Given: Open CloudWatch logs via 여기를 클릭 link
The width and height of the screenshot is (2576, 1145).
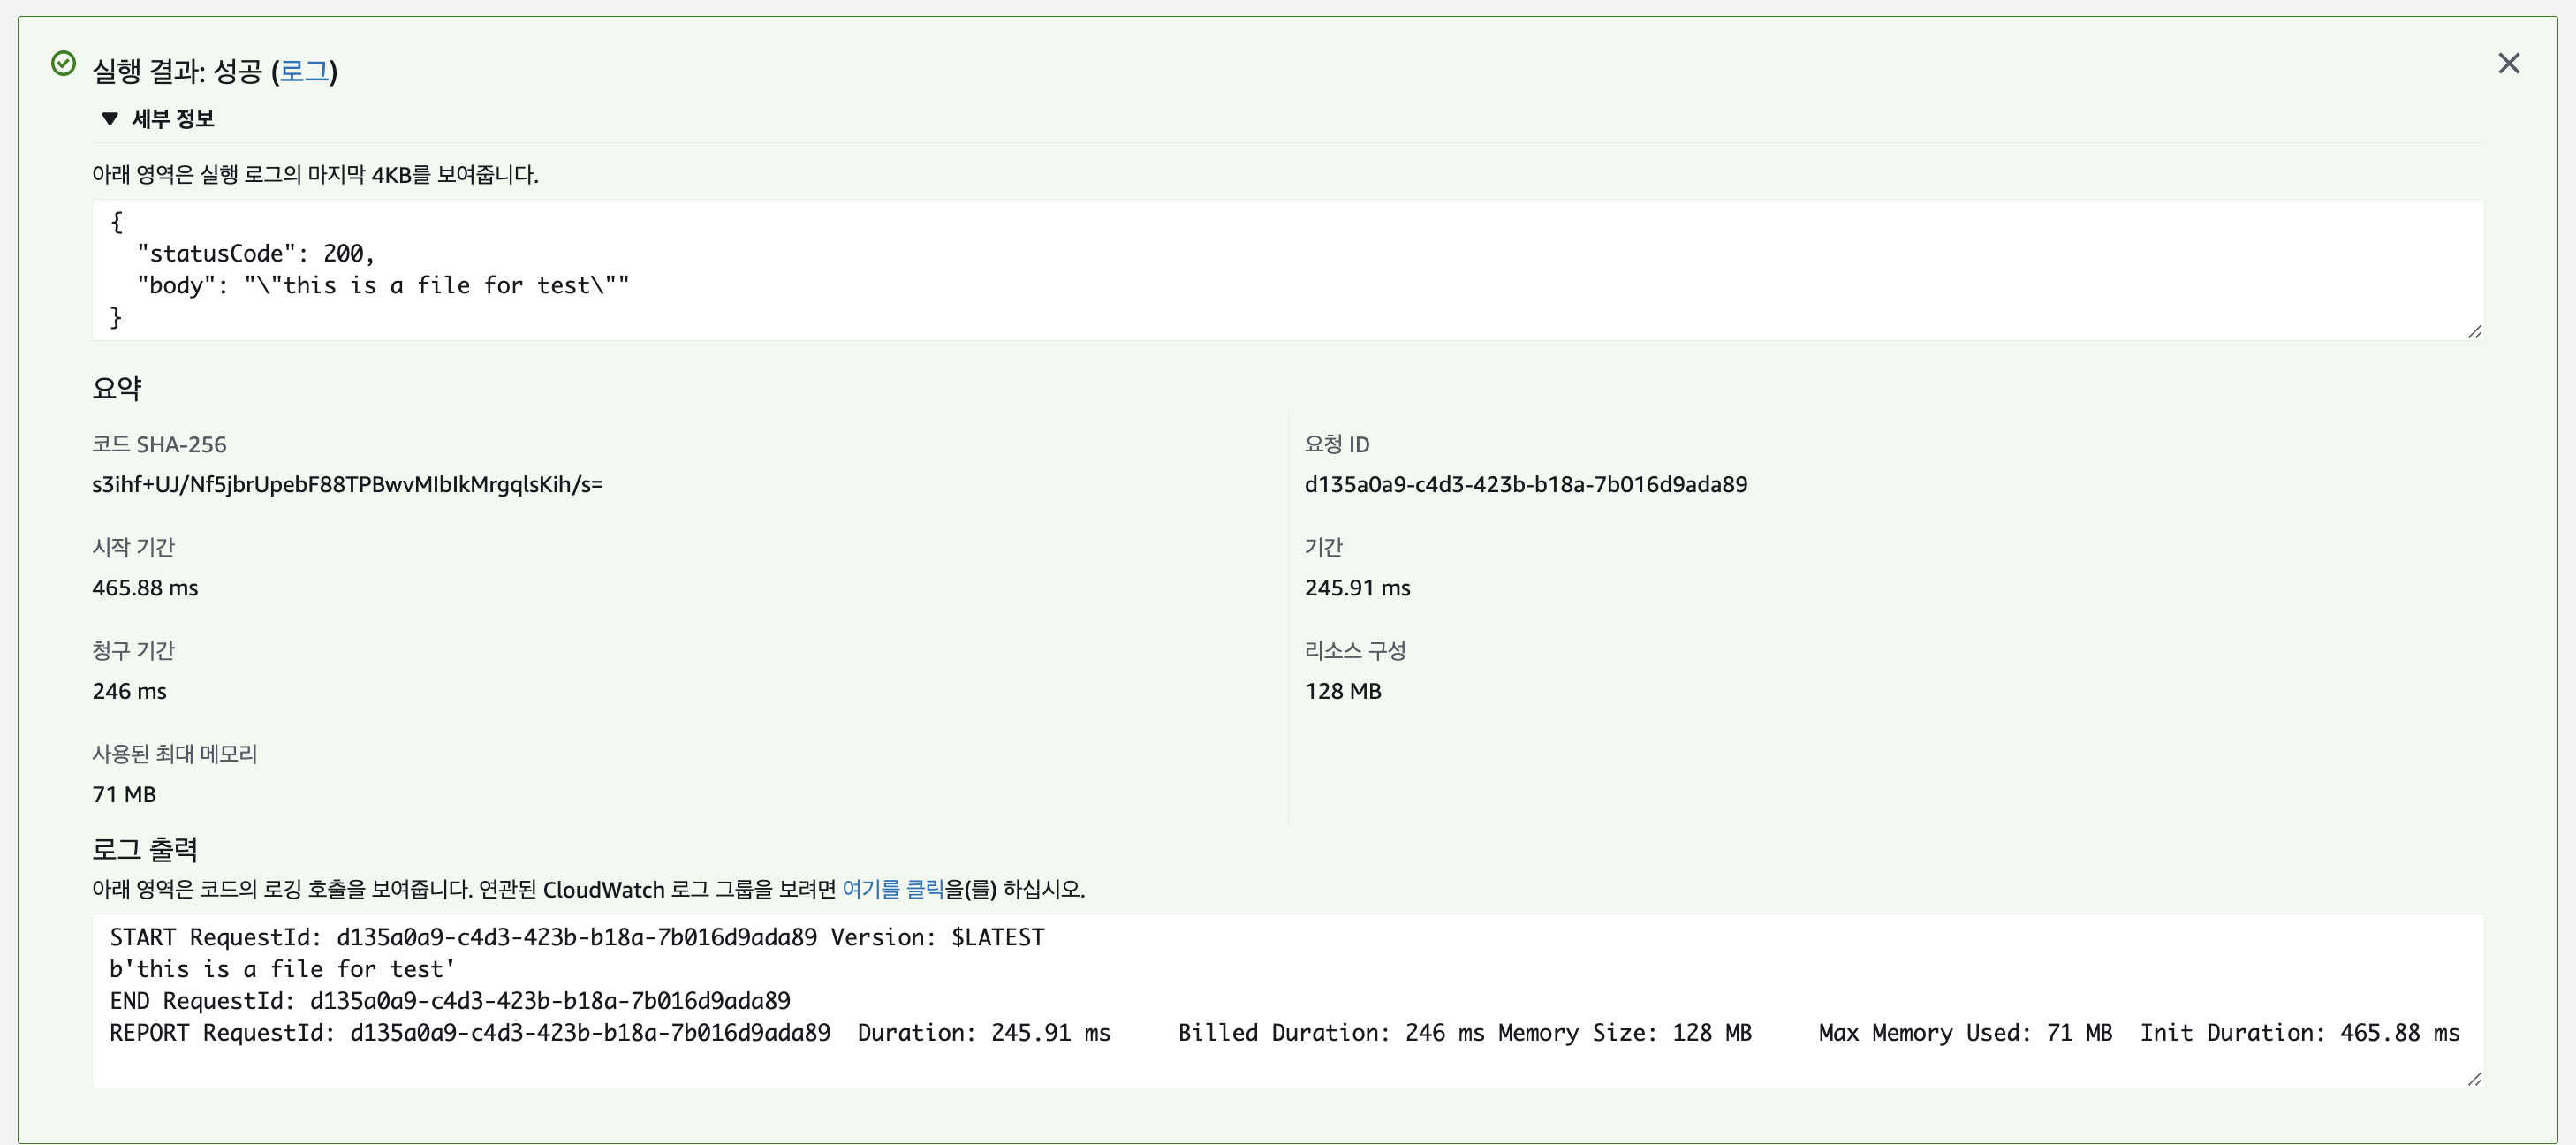Looking at the screenshot, I should pos(892,889).
